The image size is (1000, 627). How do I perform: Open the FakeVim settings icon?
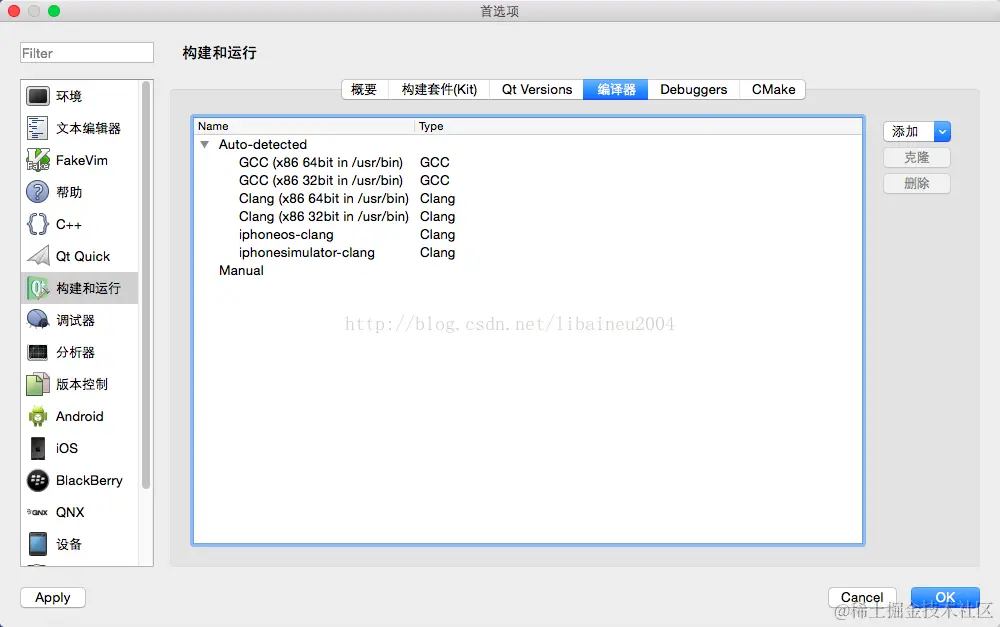click(x=38, y=160)
